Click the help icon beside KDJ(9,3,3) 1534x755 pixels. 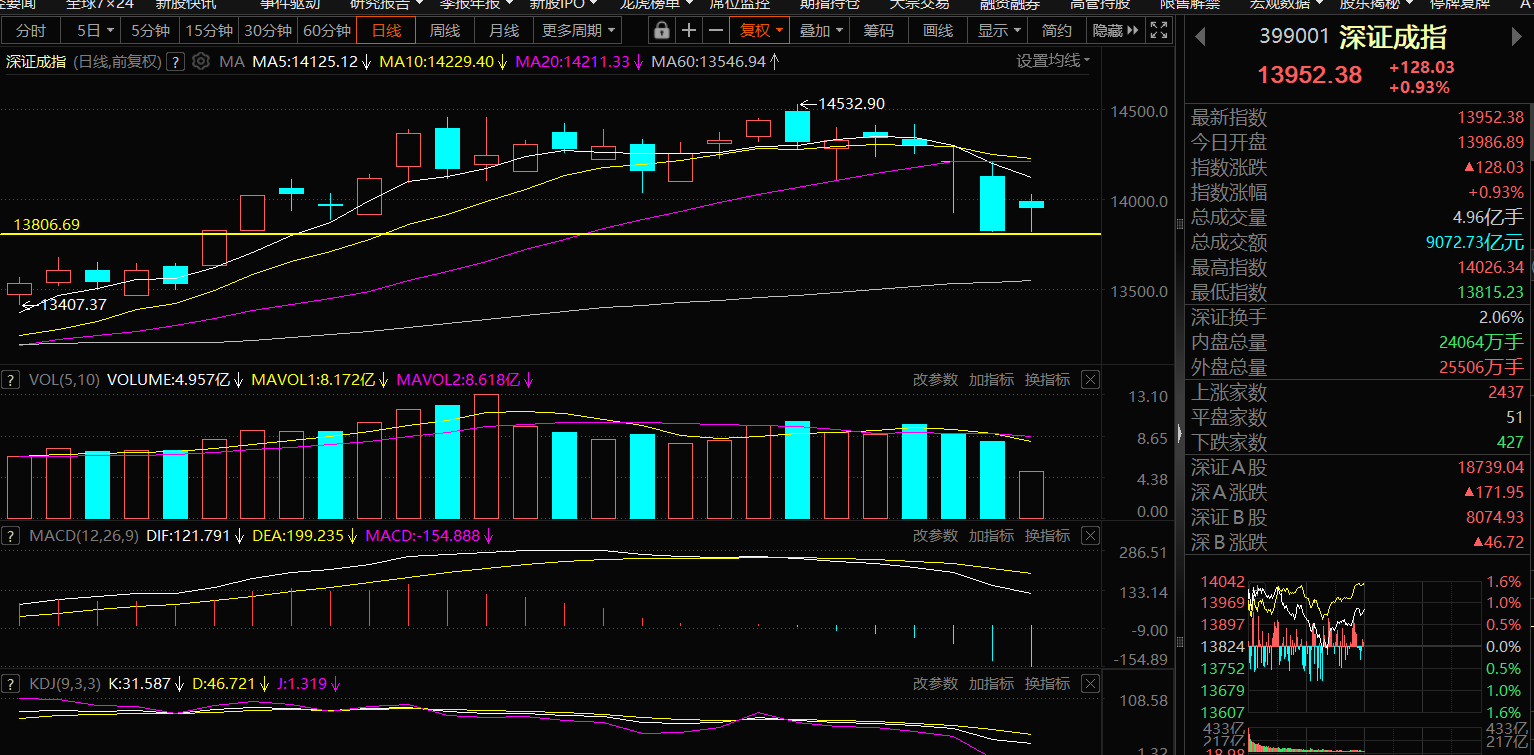point(11,684)
